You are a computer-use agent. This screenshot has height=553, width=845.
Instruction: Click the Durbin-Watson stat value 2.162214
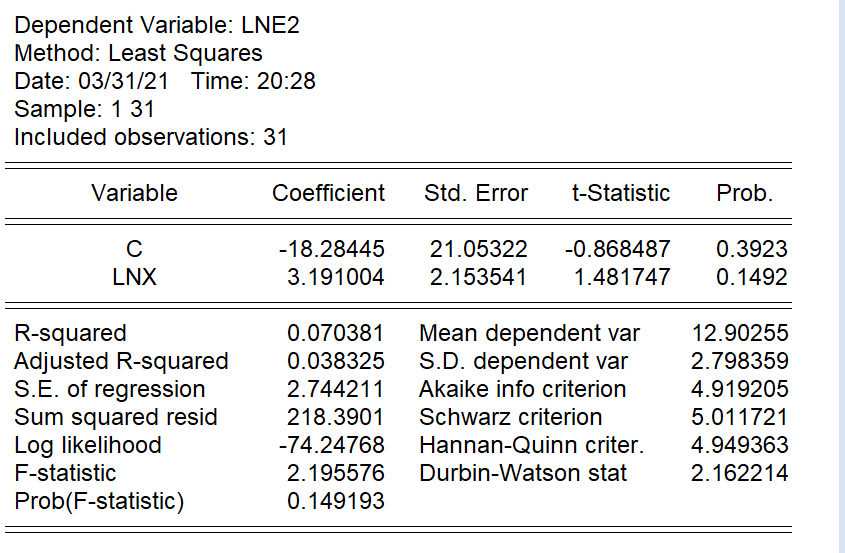pyautogui.click(x=739, y=473)
